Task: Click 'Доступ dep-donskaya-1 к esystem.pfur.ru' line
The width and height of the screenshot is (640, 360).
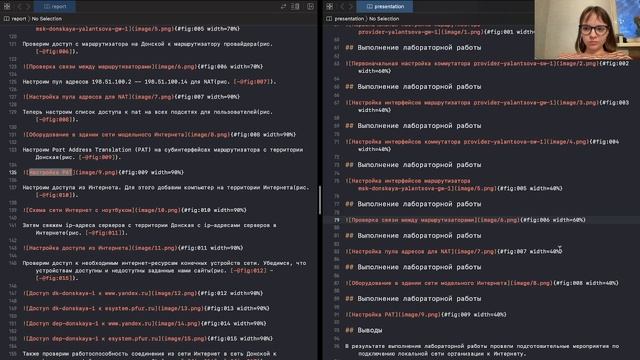Action: (x=148, y=338)
